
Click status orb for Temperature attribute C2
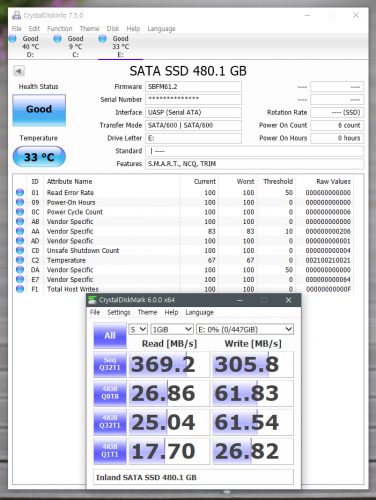click(20, 260)
